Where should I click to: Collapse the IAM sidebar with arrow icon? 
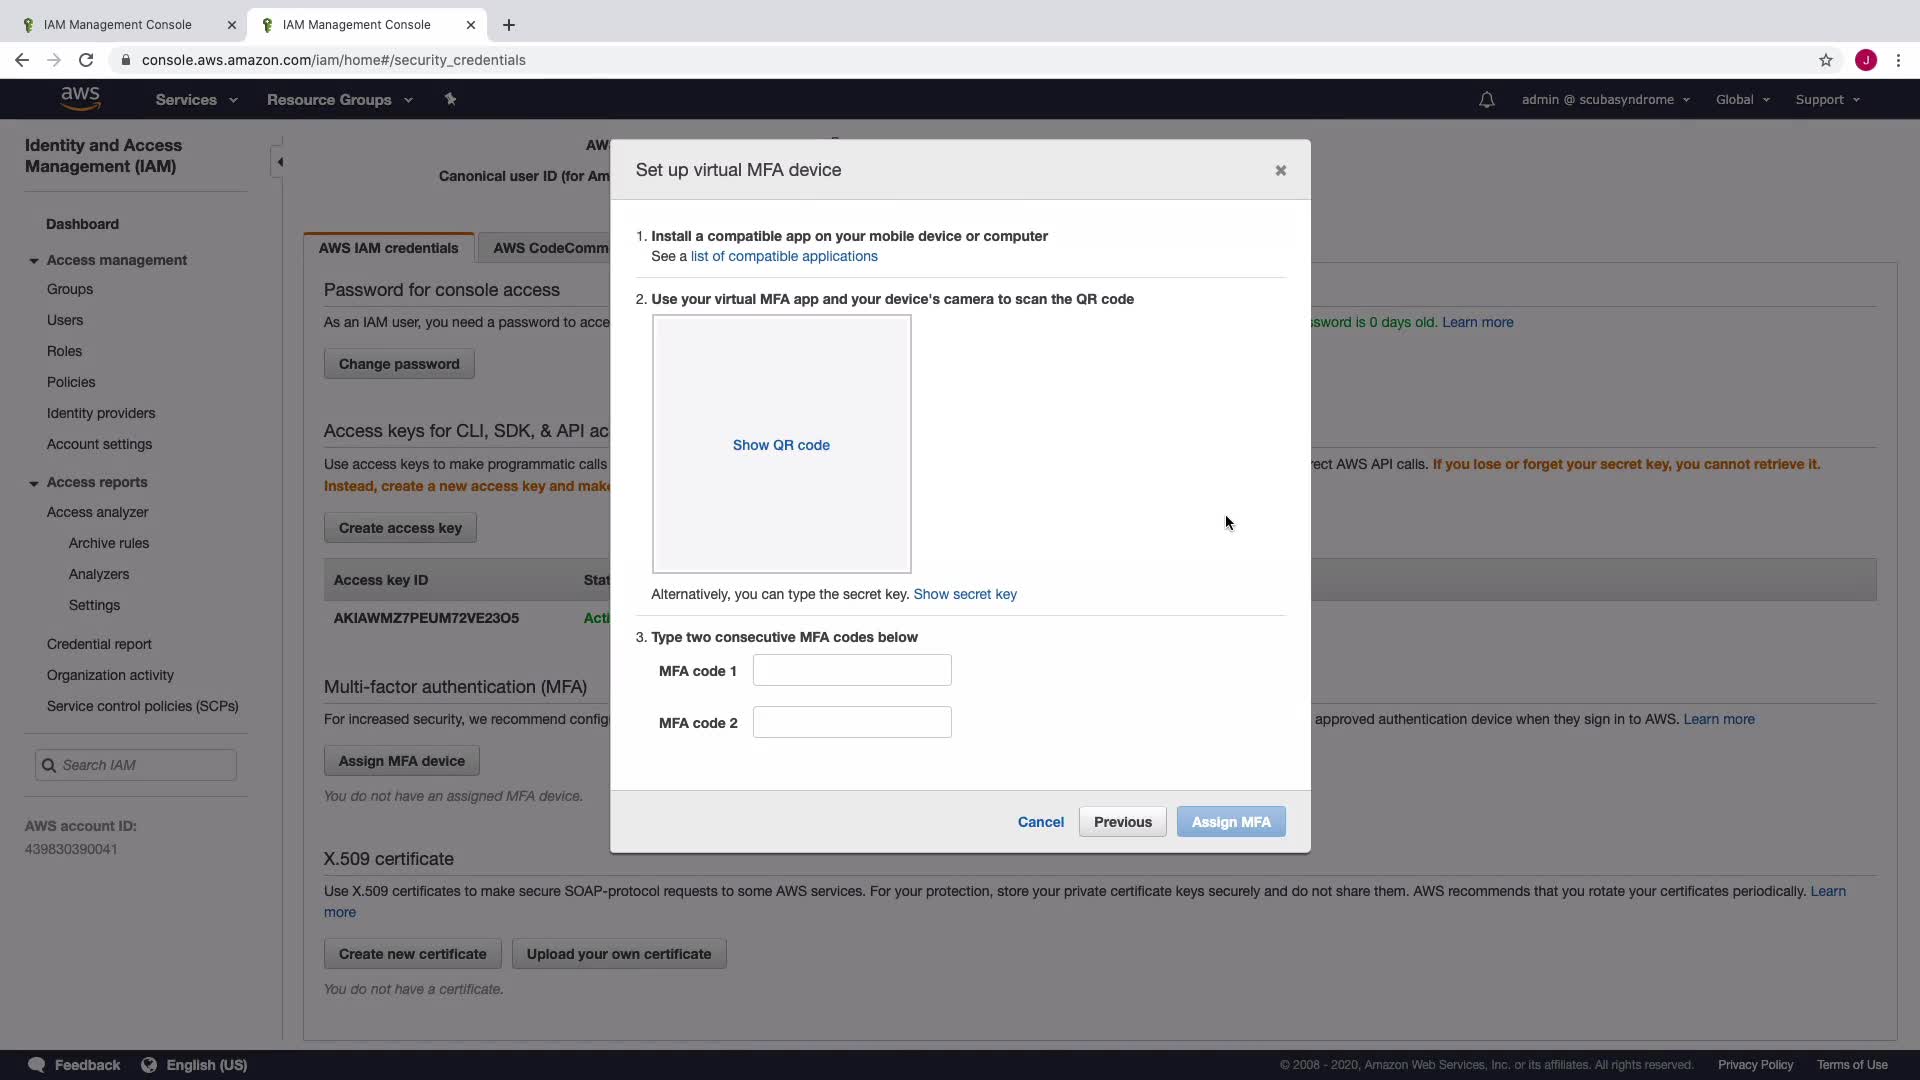(x=280, y=162)
